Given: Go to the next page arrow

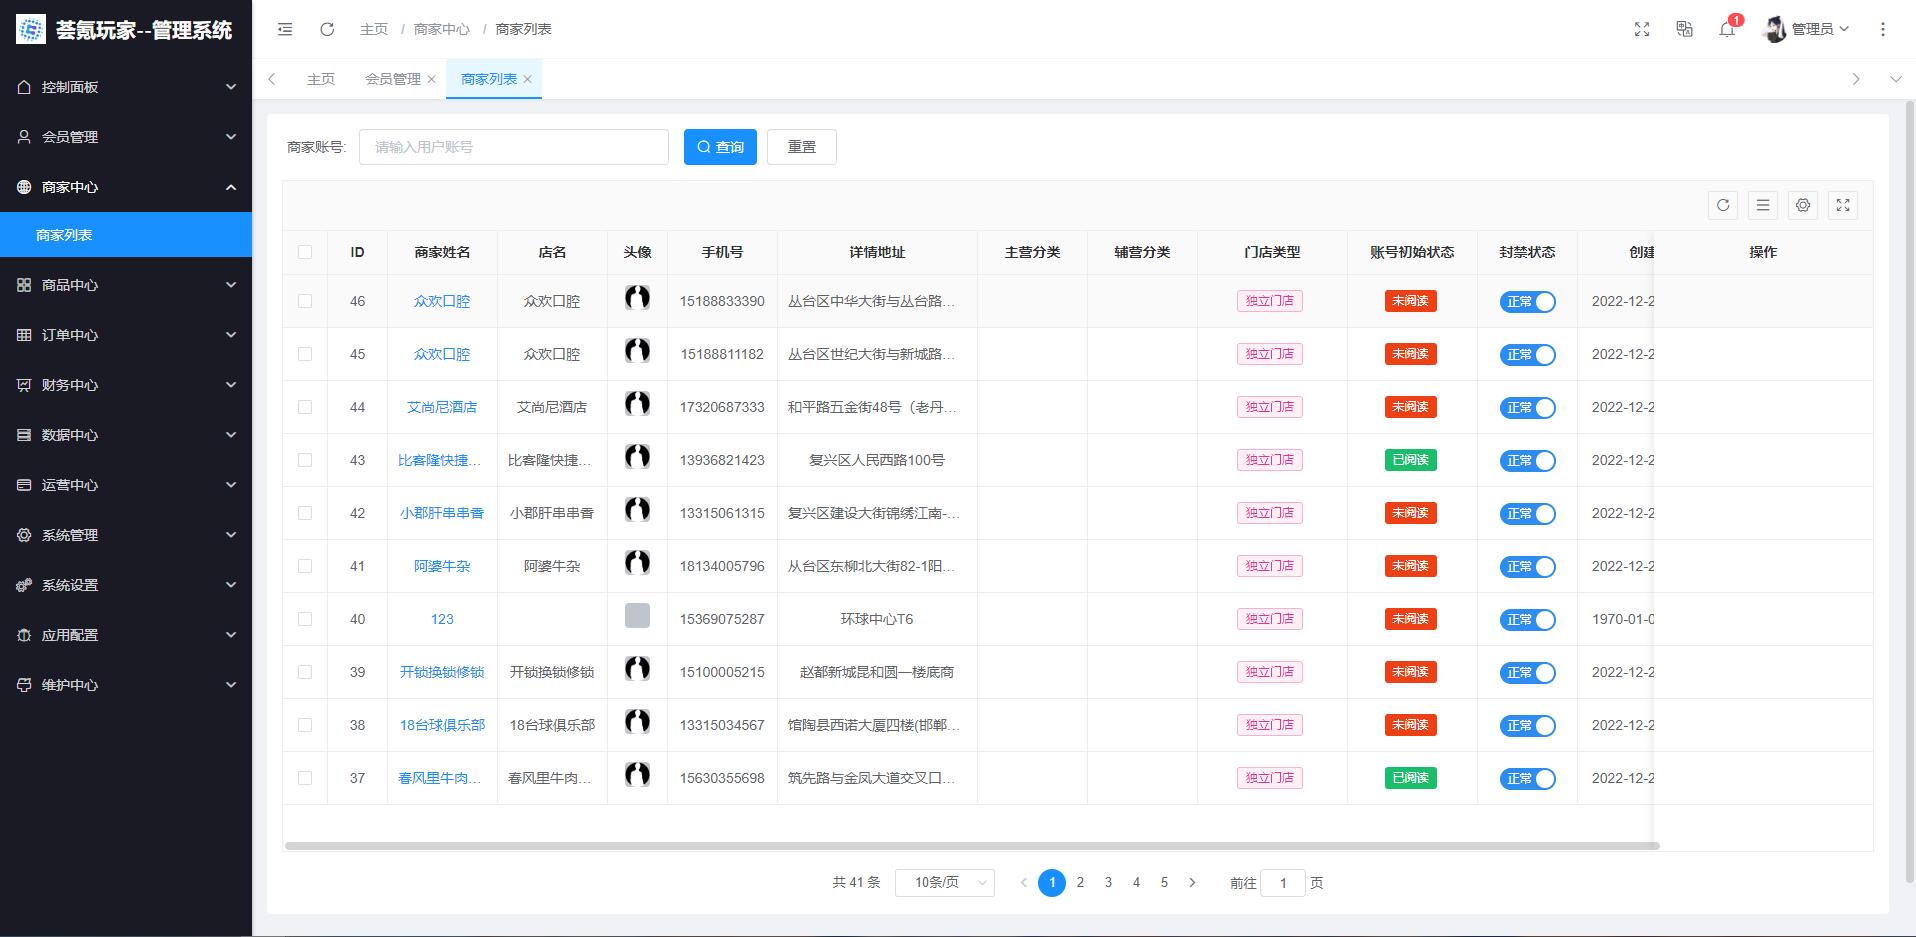Looking at the screenshot, I should [1192, 882].
